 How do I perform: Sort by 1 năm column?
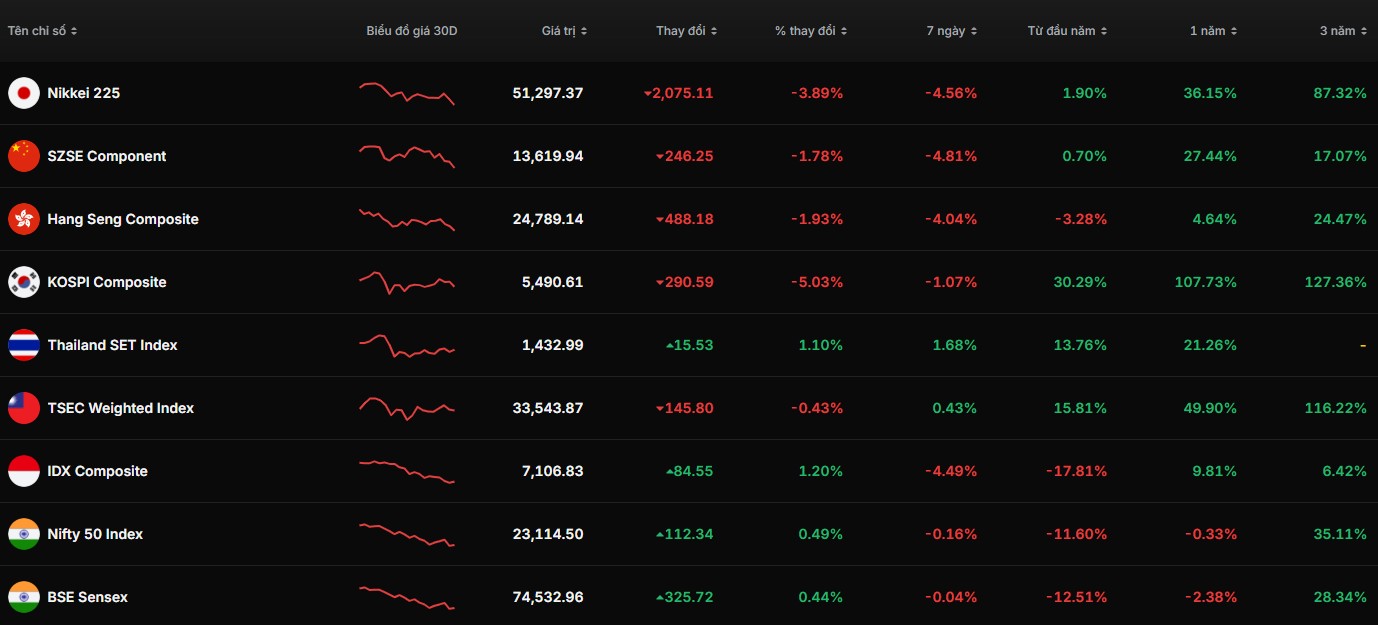1213,31
